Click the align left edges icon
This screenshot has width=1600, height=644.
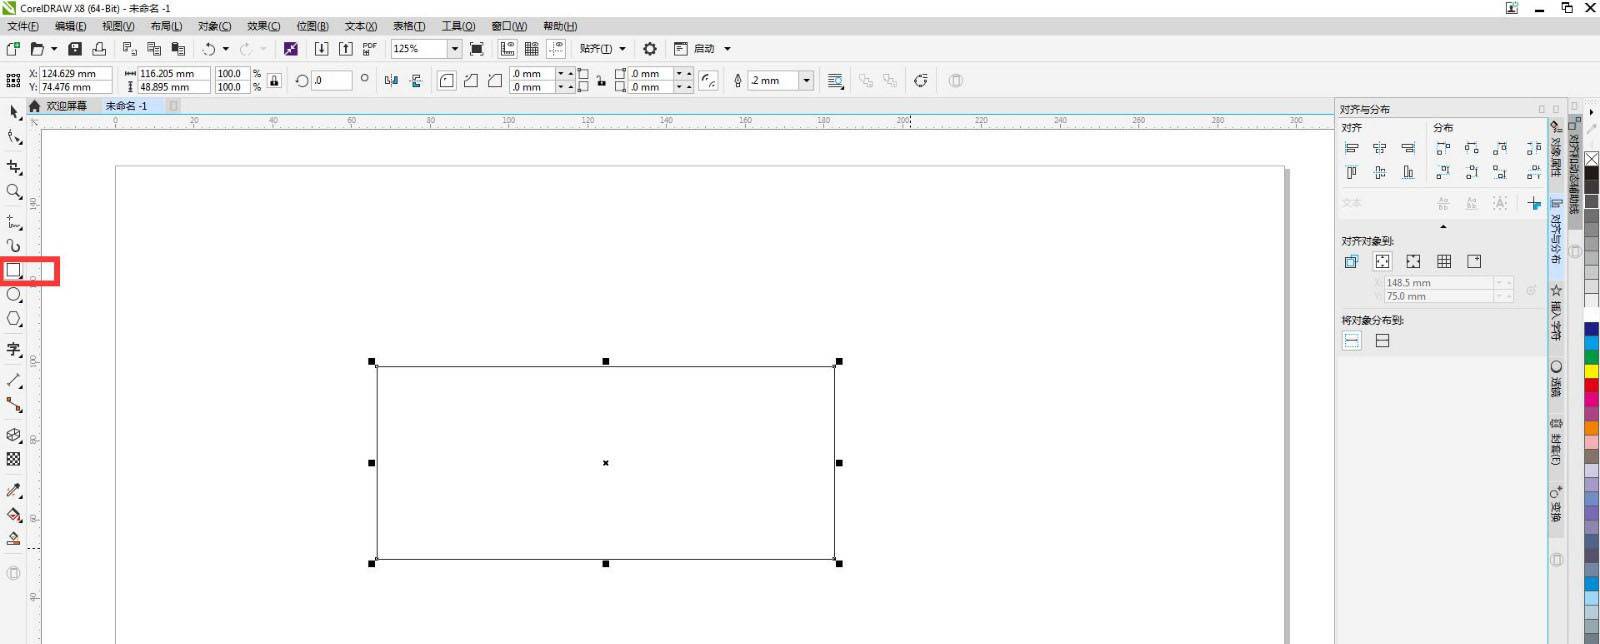pos(1351,148)
